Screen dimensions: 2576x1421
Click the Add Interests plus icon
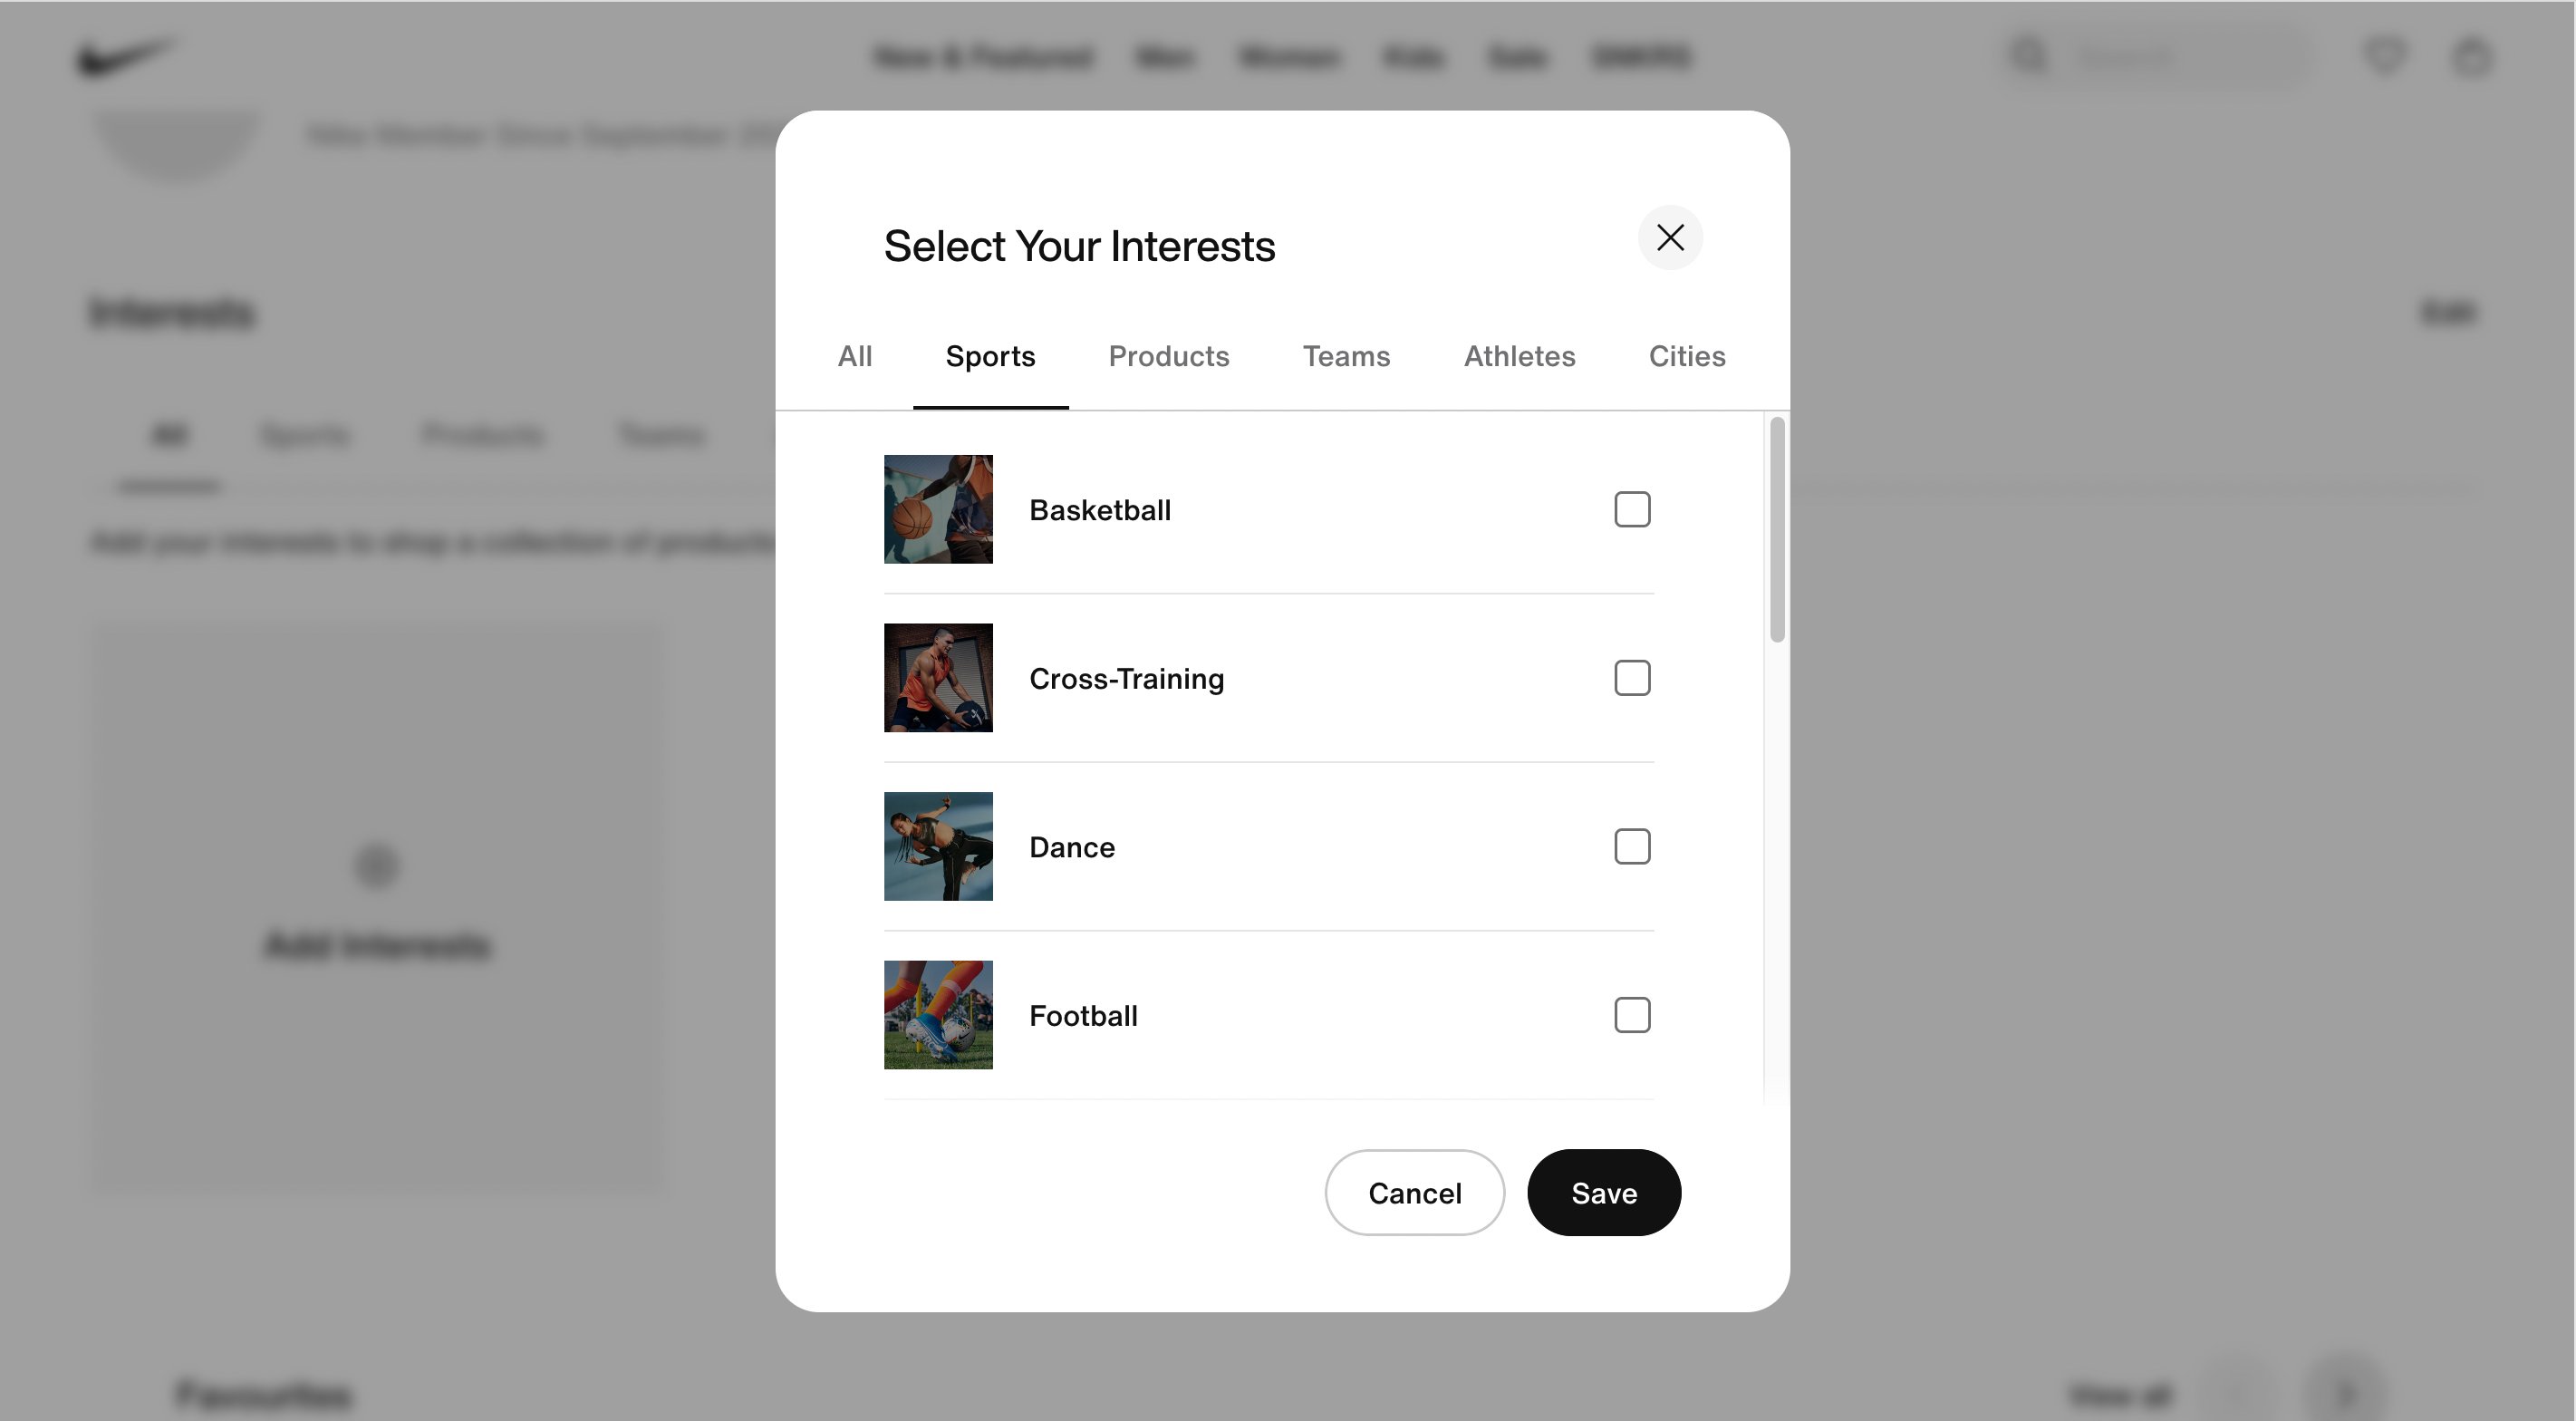pyautogui.click(x=376, y=865)
